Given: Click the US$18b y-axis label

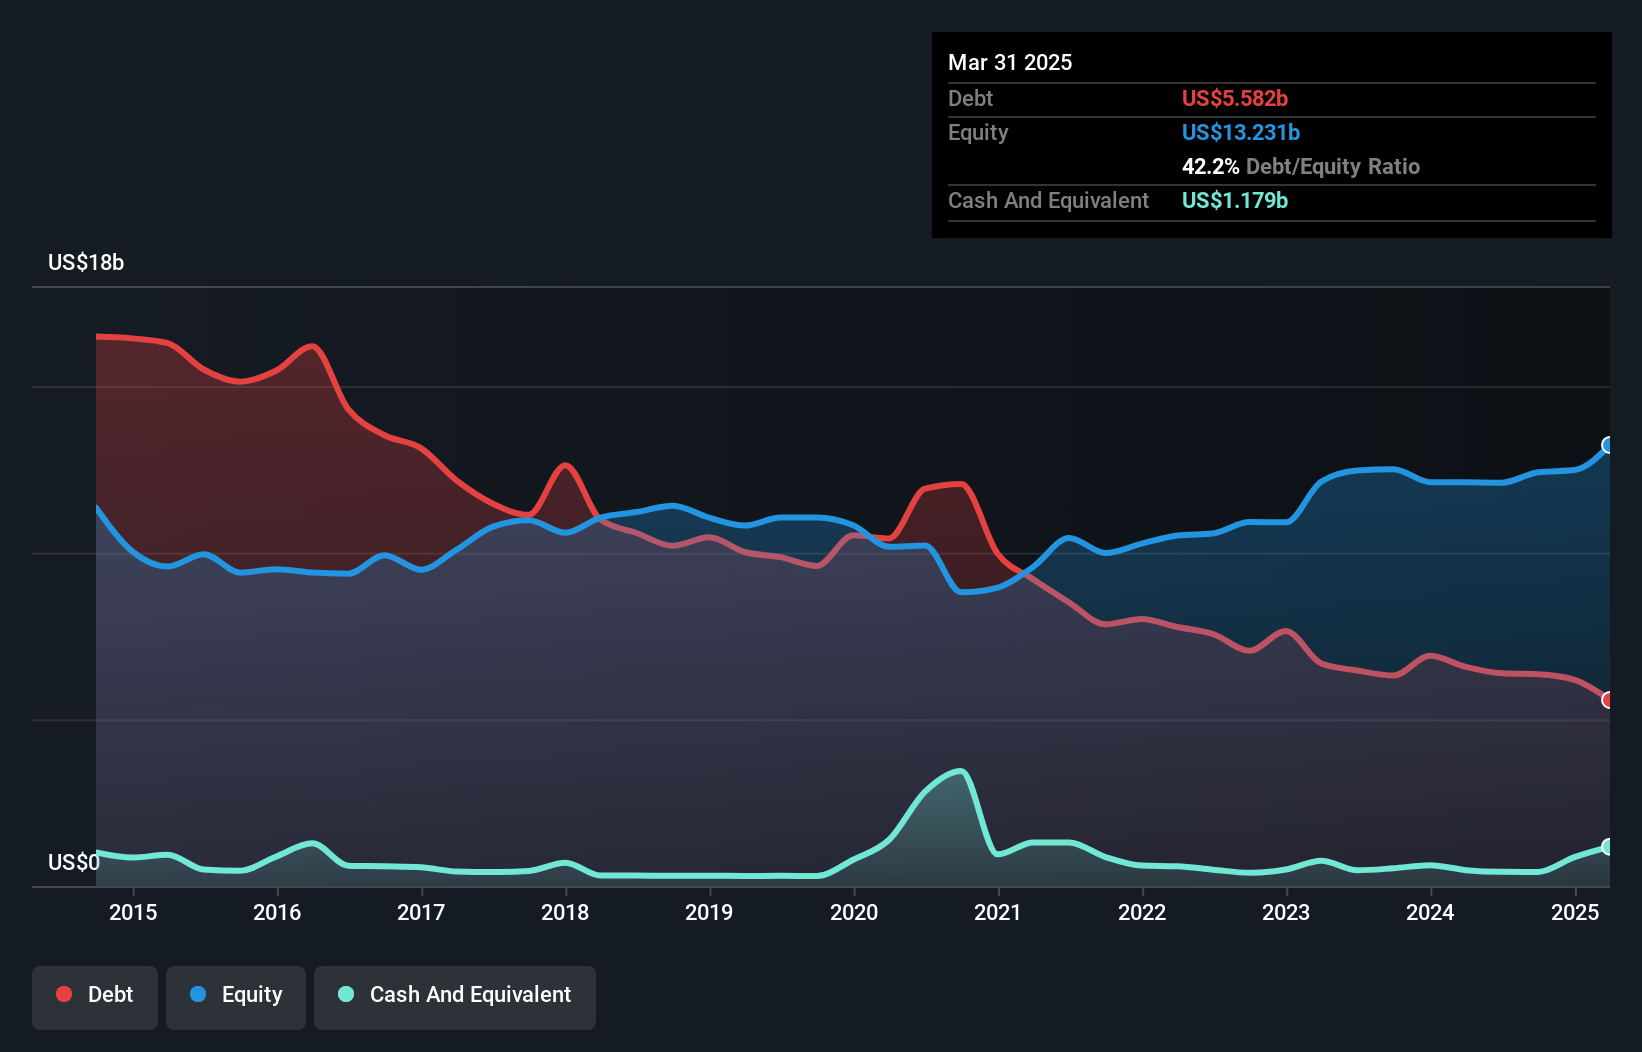Looking at the screenshot, I should 86,262.
